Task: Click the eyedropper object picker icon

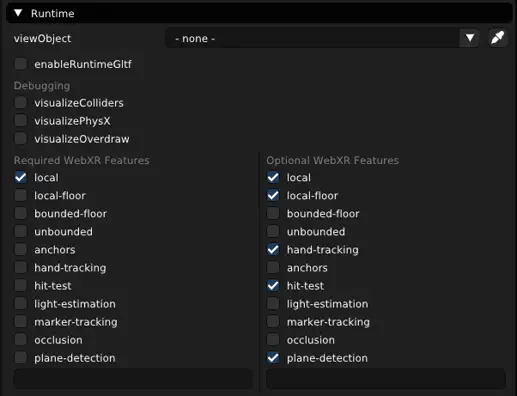Action: tap(498, 38)
